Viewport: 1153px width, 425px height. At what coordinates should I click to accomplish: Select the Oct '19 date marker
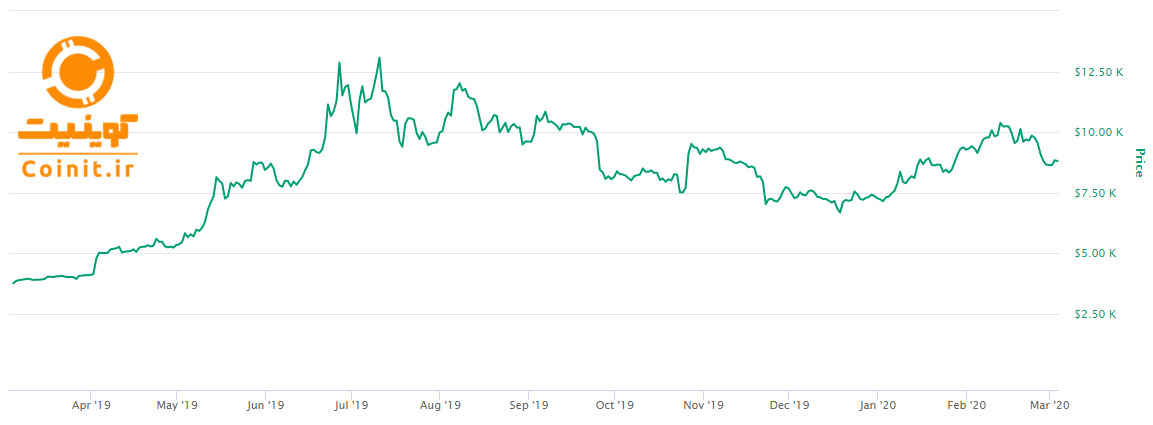(615, 406)
